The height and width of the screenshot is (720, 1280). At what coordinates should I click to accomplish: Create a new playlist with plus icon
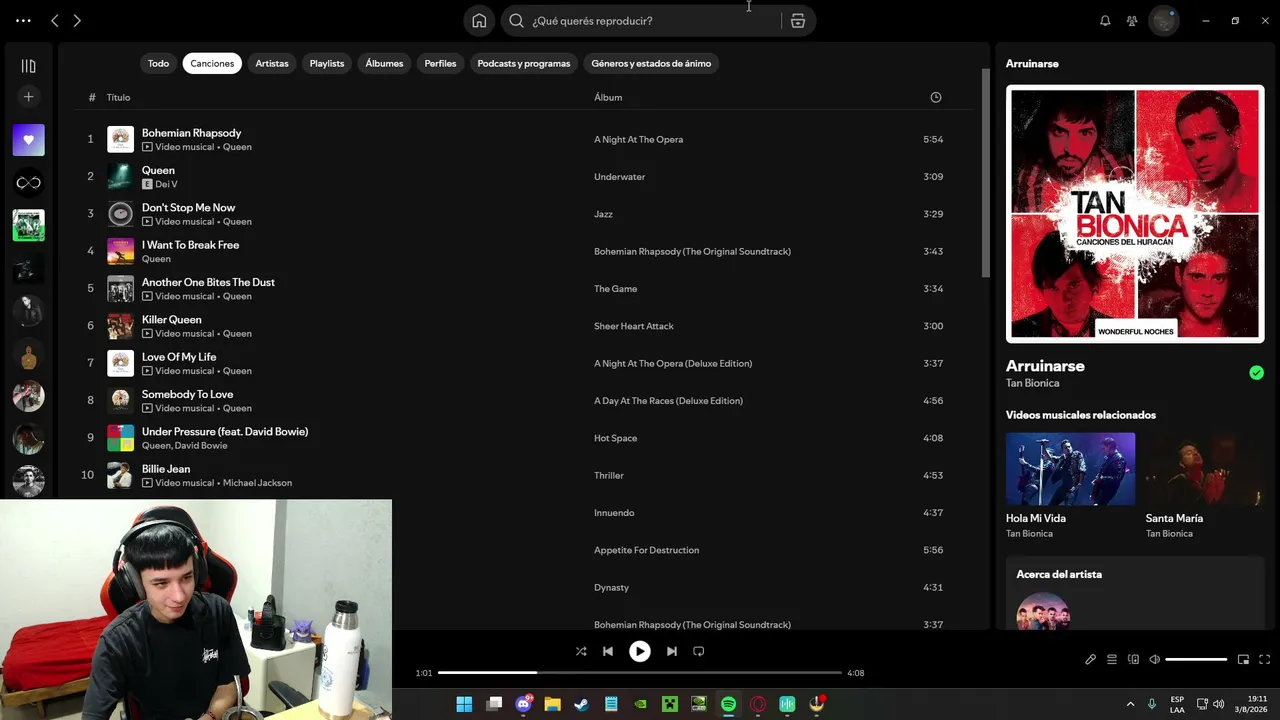(28, 97)
